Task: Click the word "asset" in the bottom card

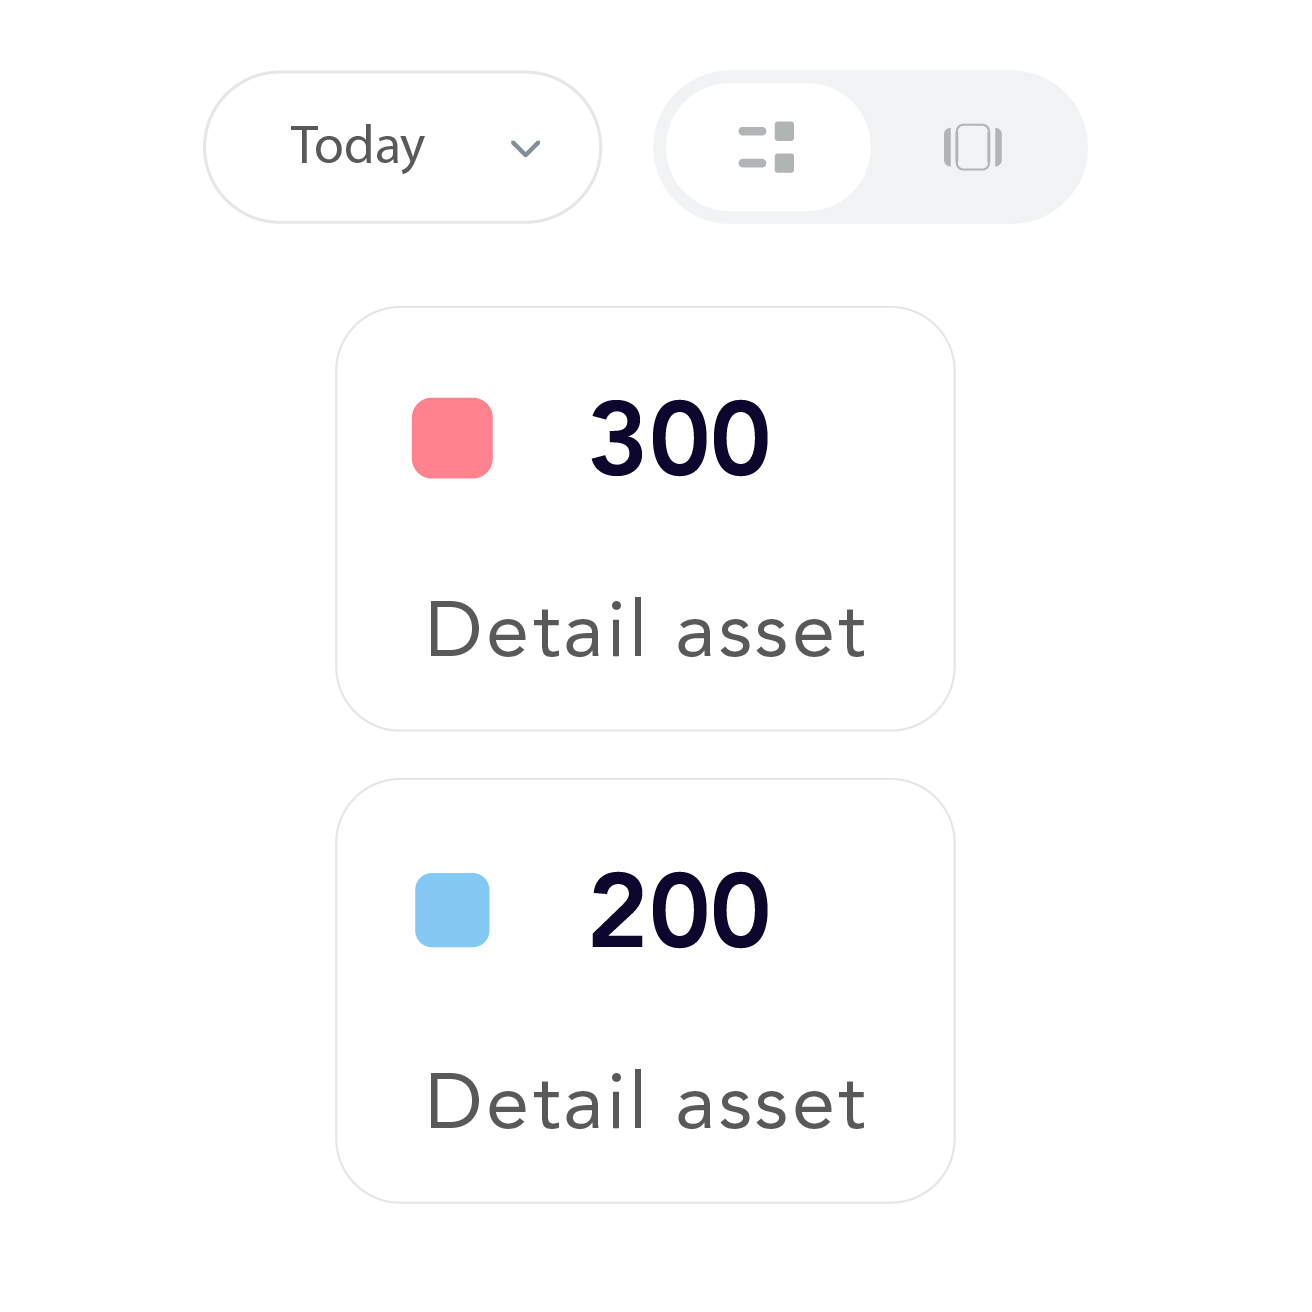Action: tap(770, 1104)
